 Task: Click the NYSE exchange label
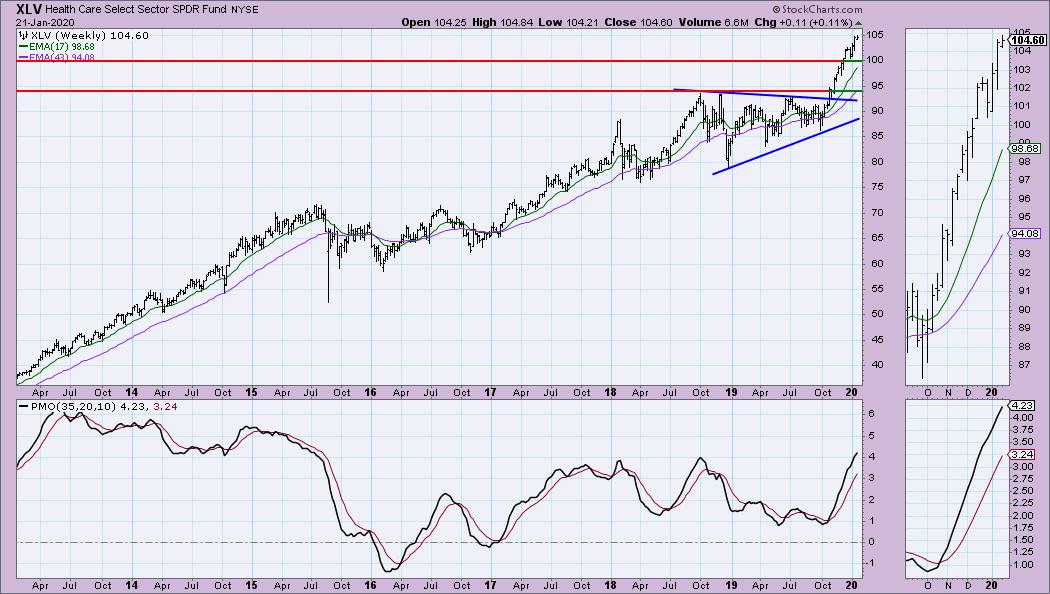244,10
